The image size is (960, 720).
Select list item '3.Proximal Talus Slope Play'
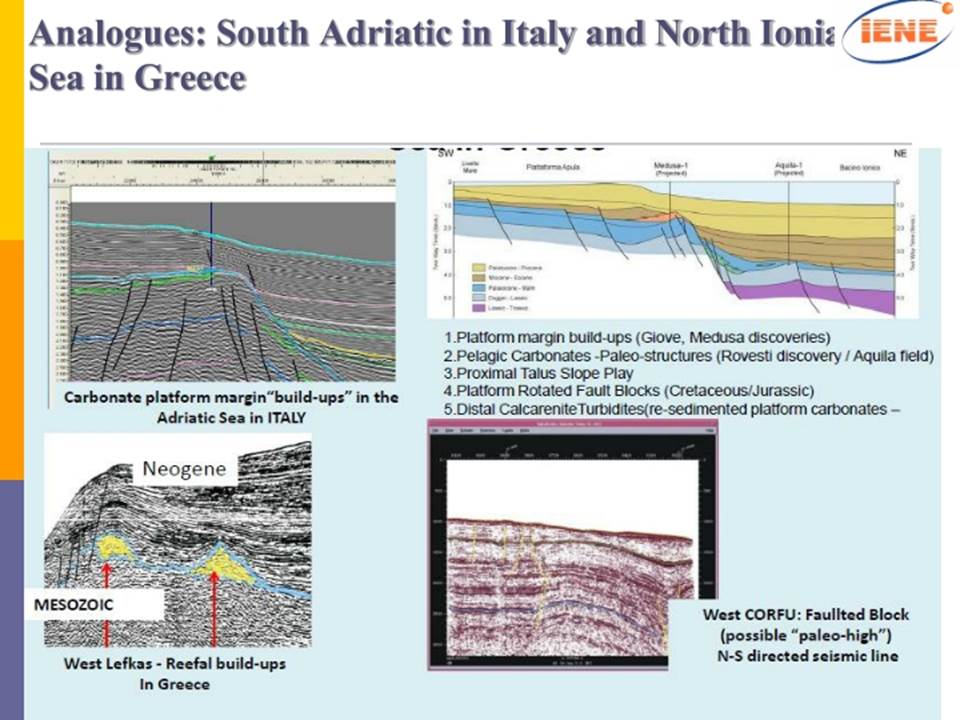coord(538,373)
